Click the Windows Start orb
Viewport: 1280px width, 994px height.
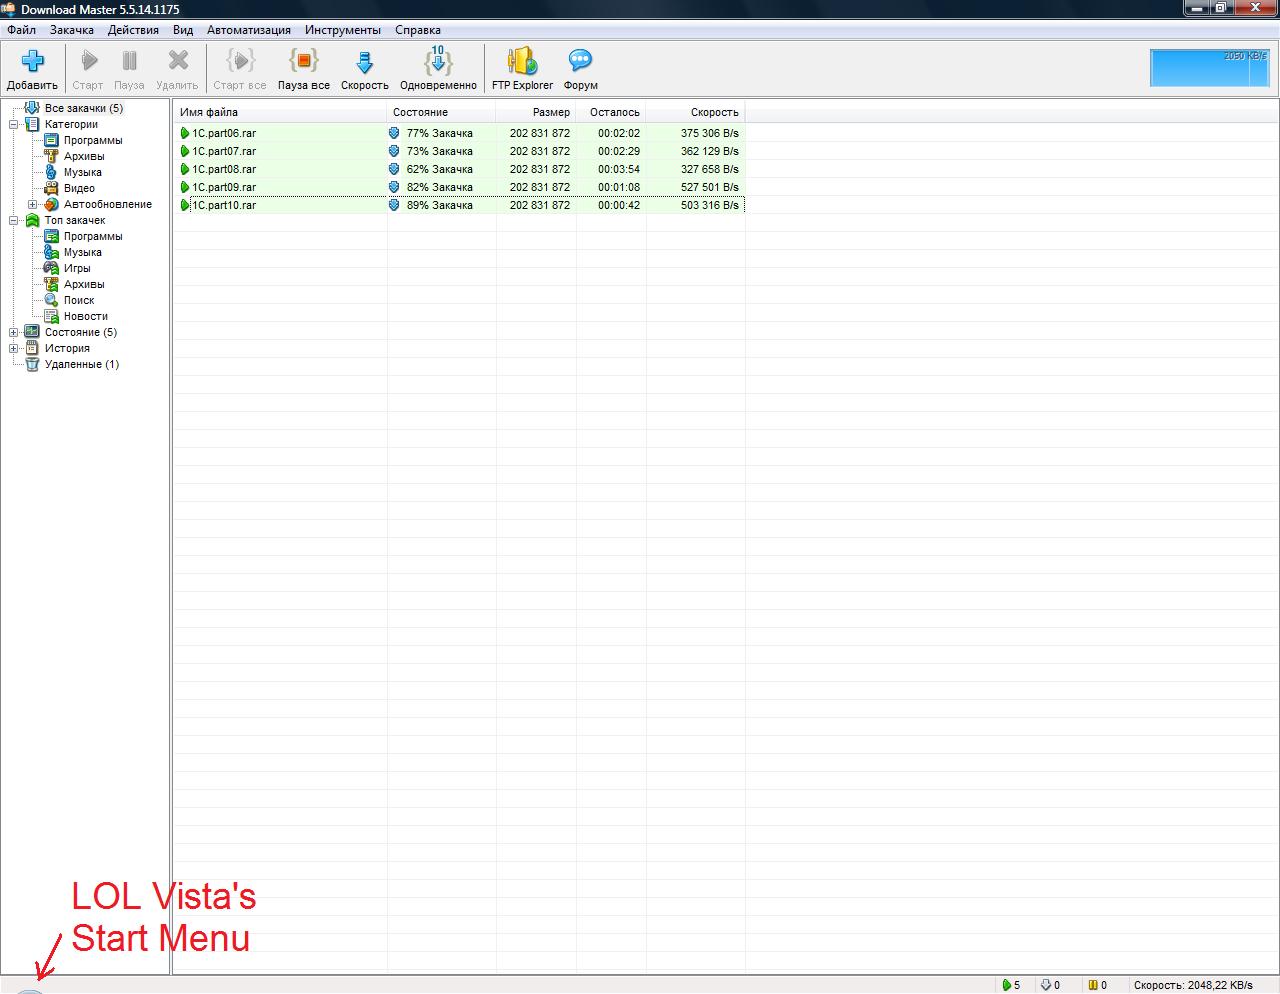click(x=30, y=990)
